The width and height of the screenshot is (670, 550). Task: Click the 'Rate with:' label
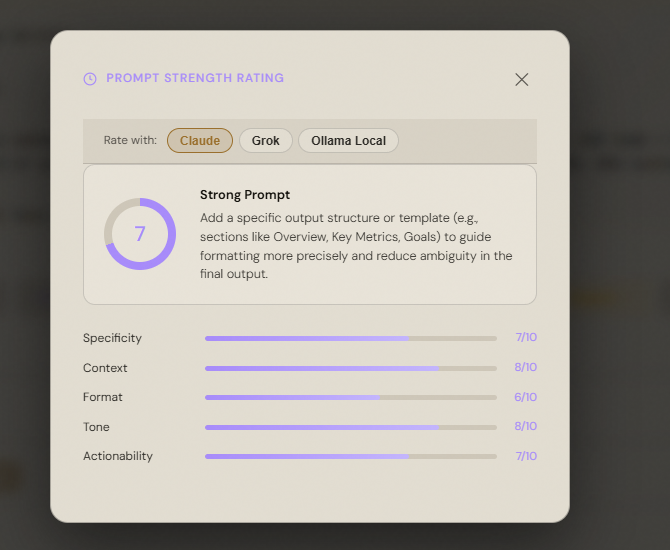click(130, 140)
